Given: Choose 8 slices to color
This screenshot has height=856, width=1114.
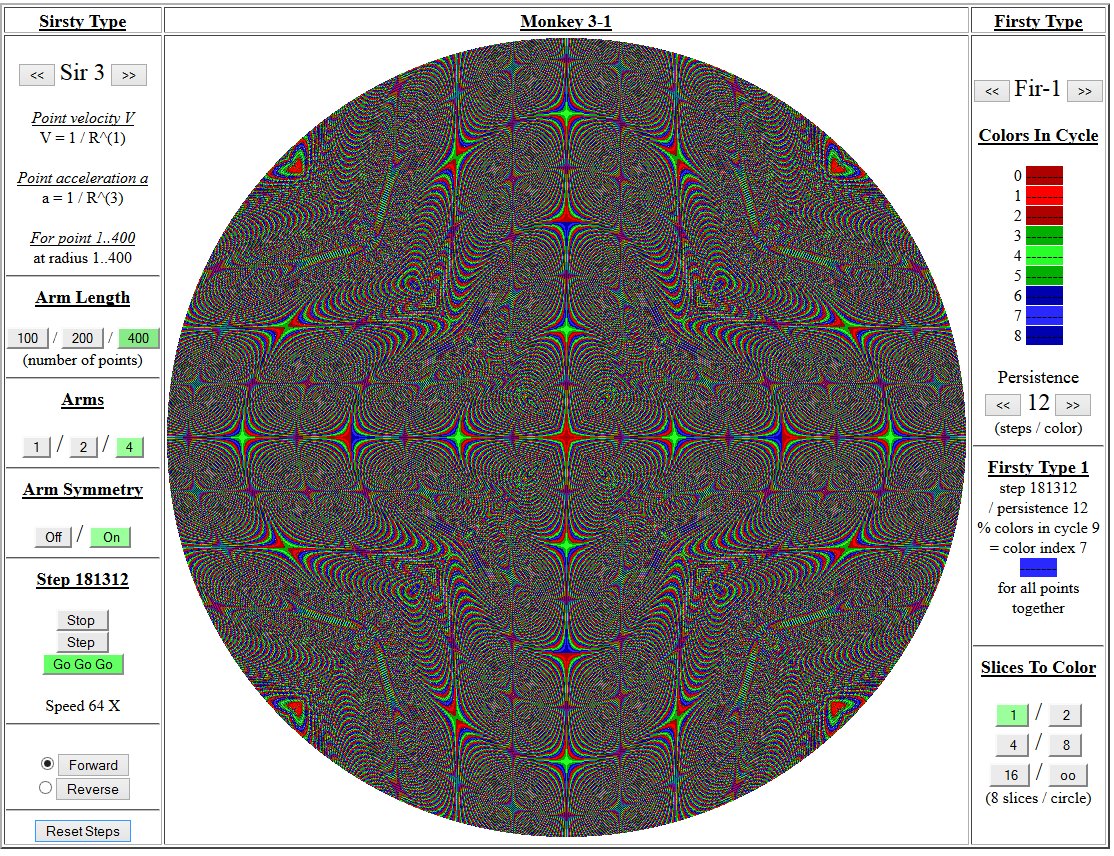Looking at the screenshot, I should (x=1066, y=744).
